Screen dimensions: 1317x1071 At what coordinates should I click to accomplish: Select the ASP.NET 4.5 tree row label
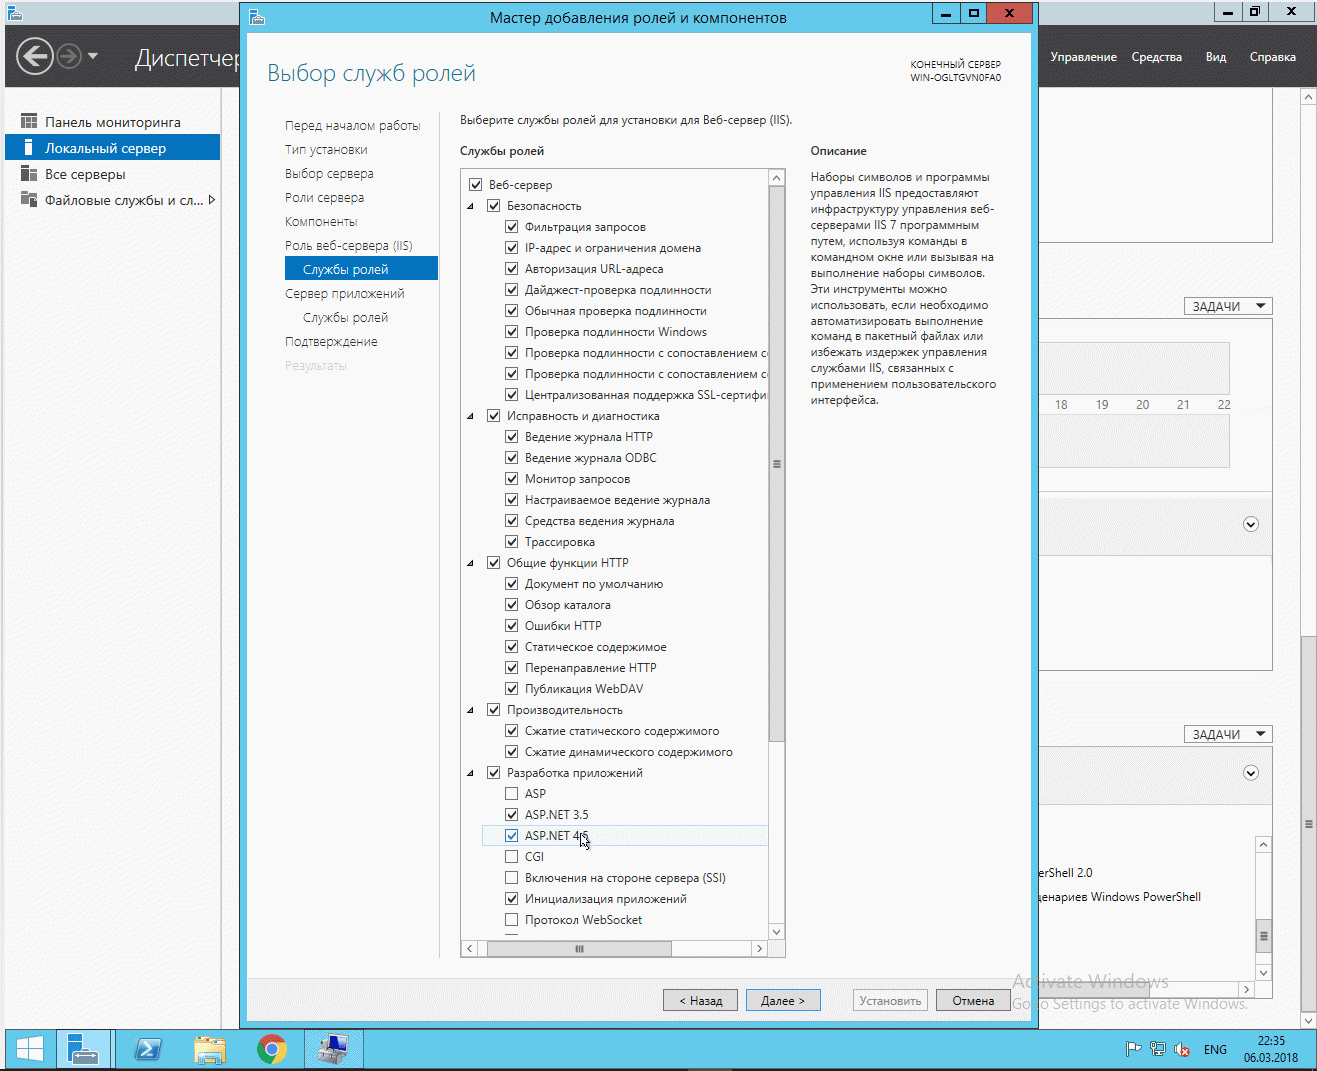pyautogui.click(x=557, y=836)
